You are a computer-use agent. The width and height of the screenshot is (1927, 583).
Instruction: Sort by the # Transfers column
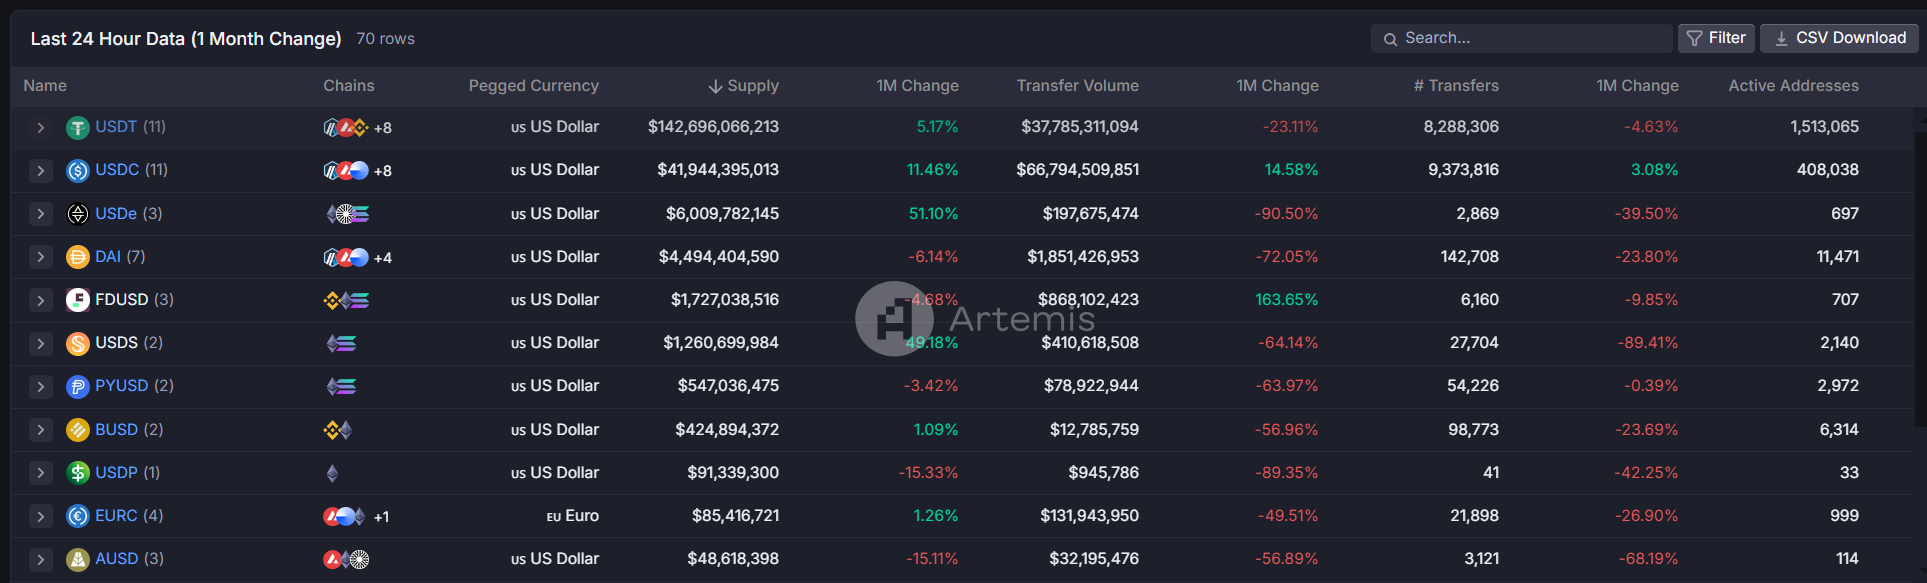(x=1456, y=86)
